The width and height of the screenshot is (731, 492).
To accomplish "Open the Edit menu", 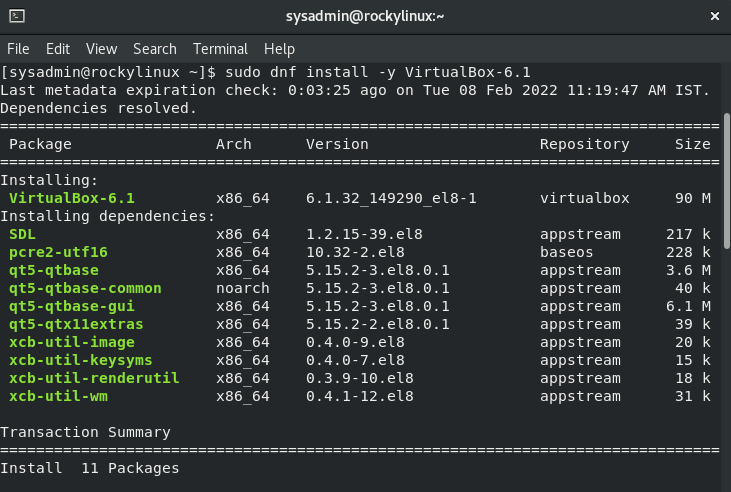I will [x=58, y=49].
